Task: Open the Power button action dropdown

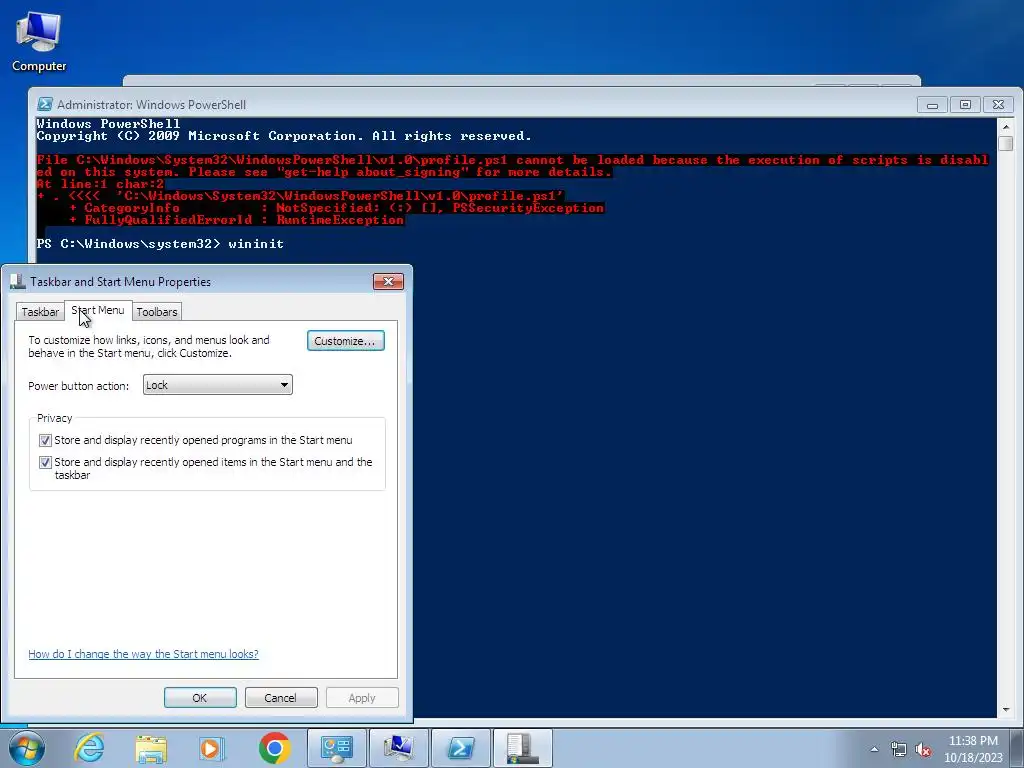Action: [x=217, y=385]
